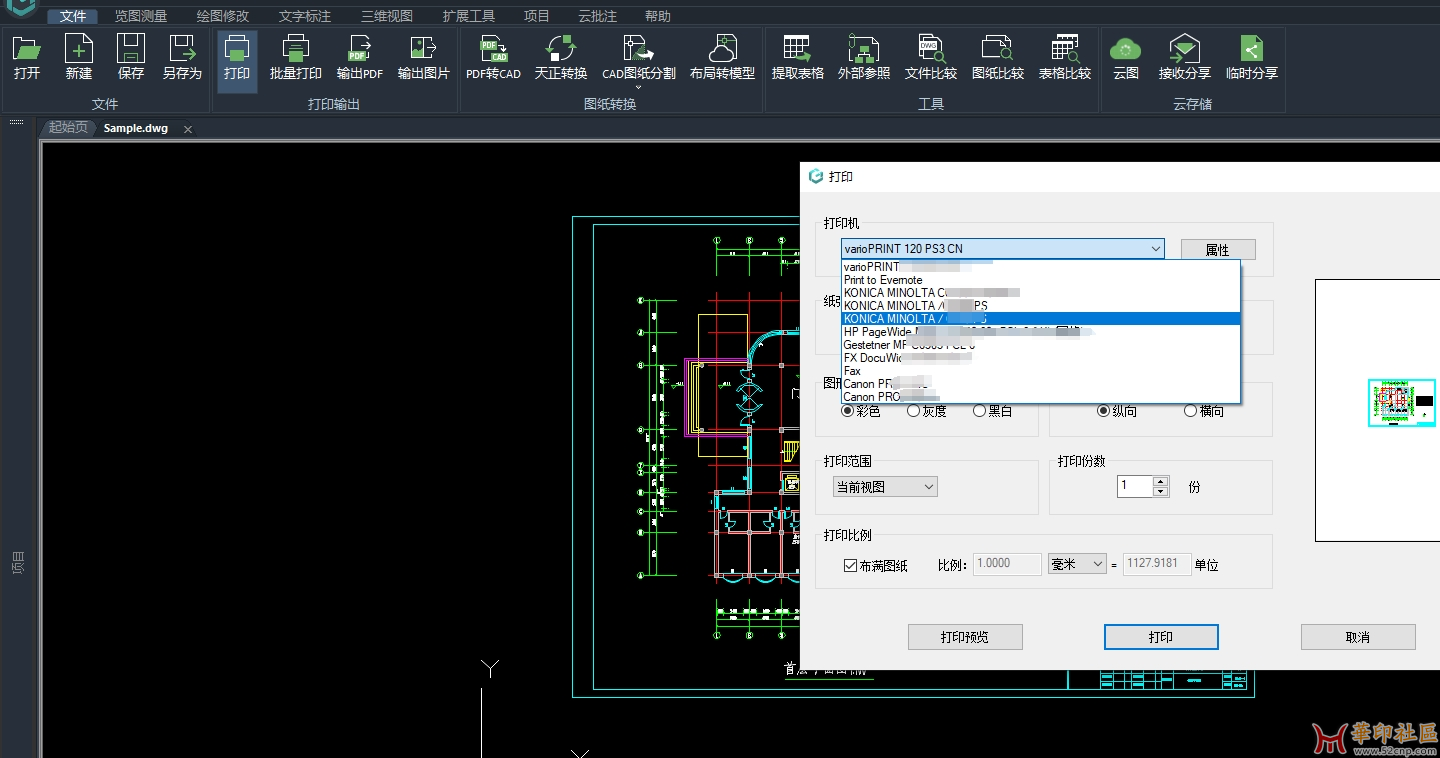This screenshot has height=758, width=1440.
Task: Select the 纵向 portrait orientation radio
Action: (x=1104, y=411)
